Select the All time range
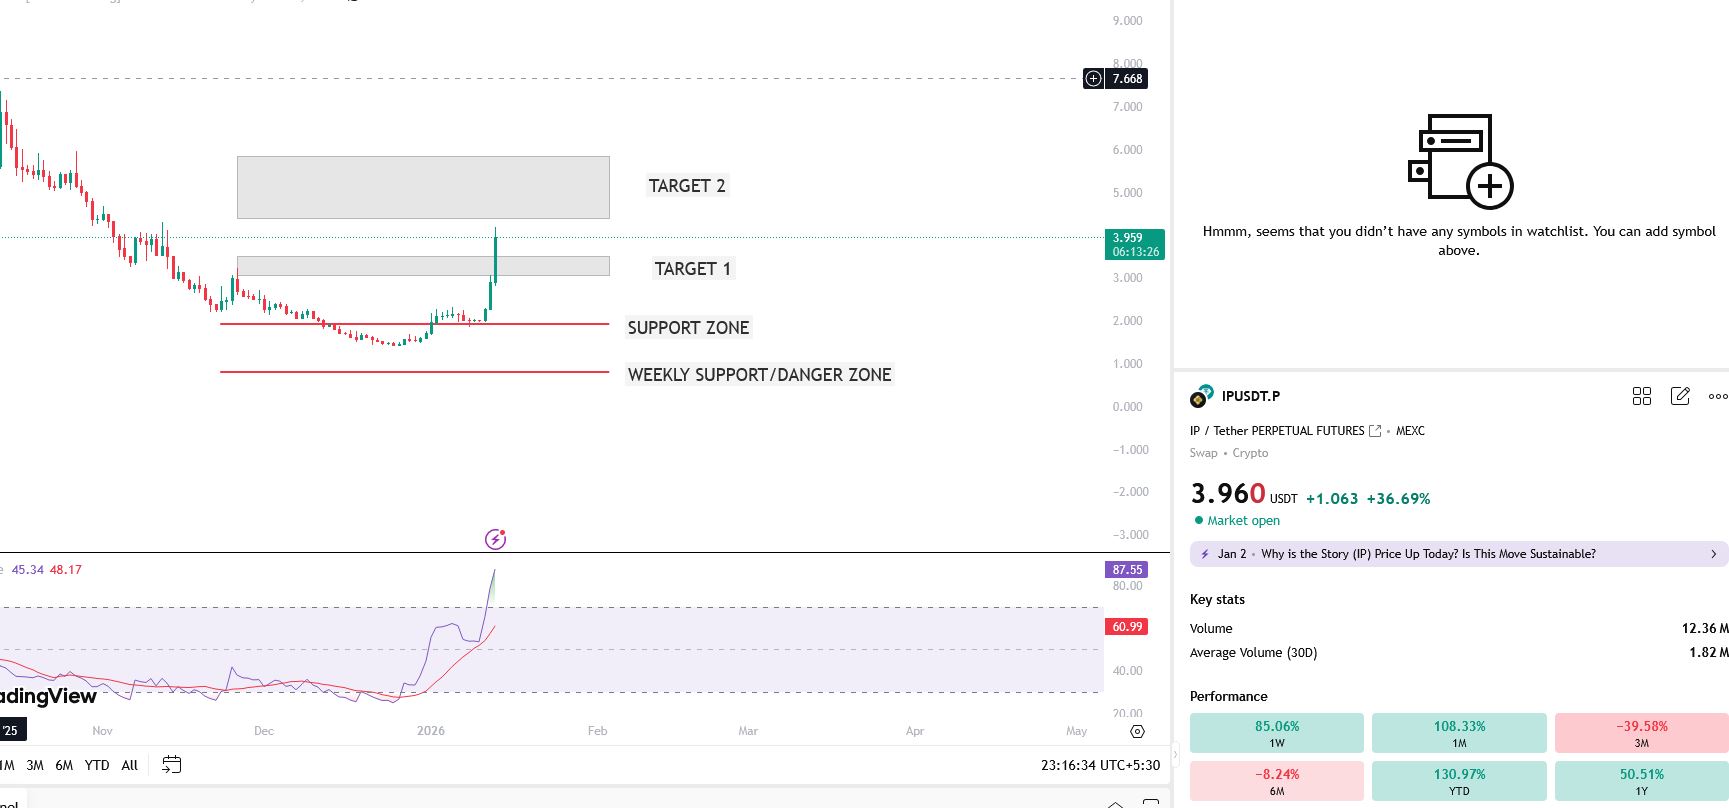This screenshot has height=808, width=1729. [x=130, y=765]
